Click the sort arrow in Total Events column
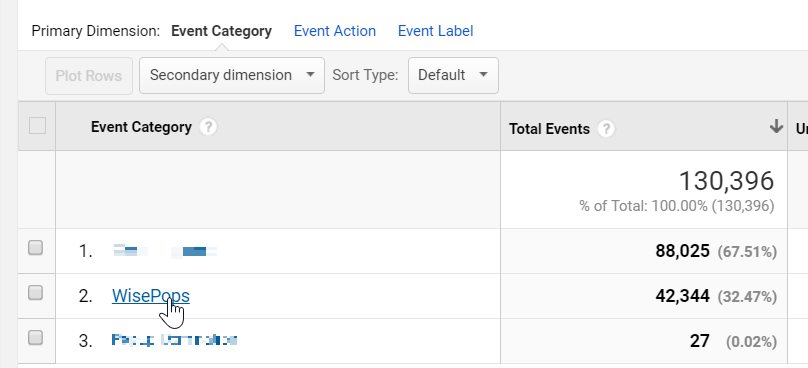 pyautogui.click(x=776, y=127)
